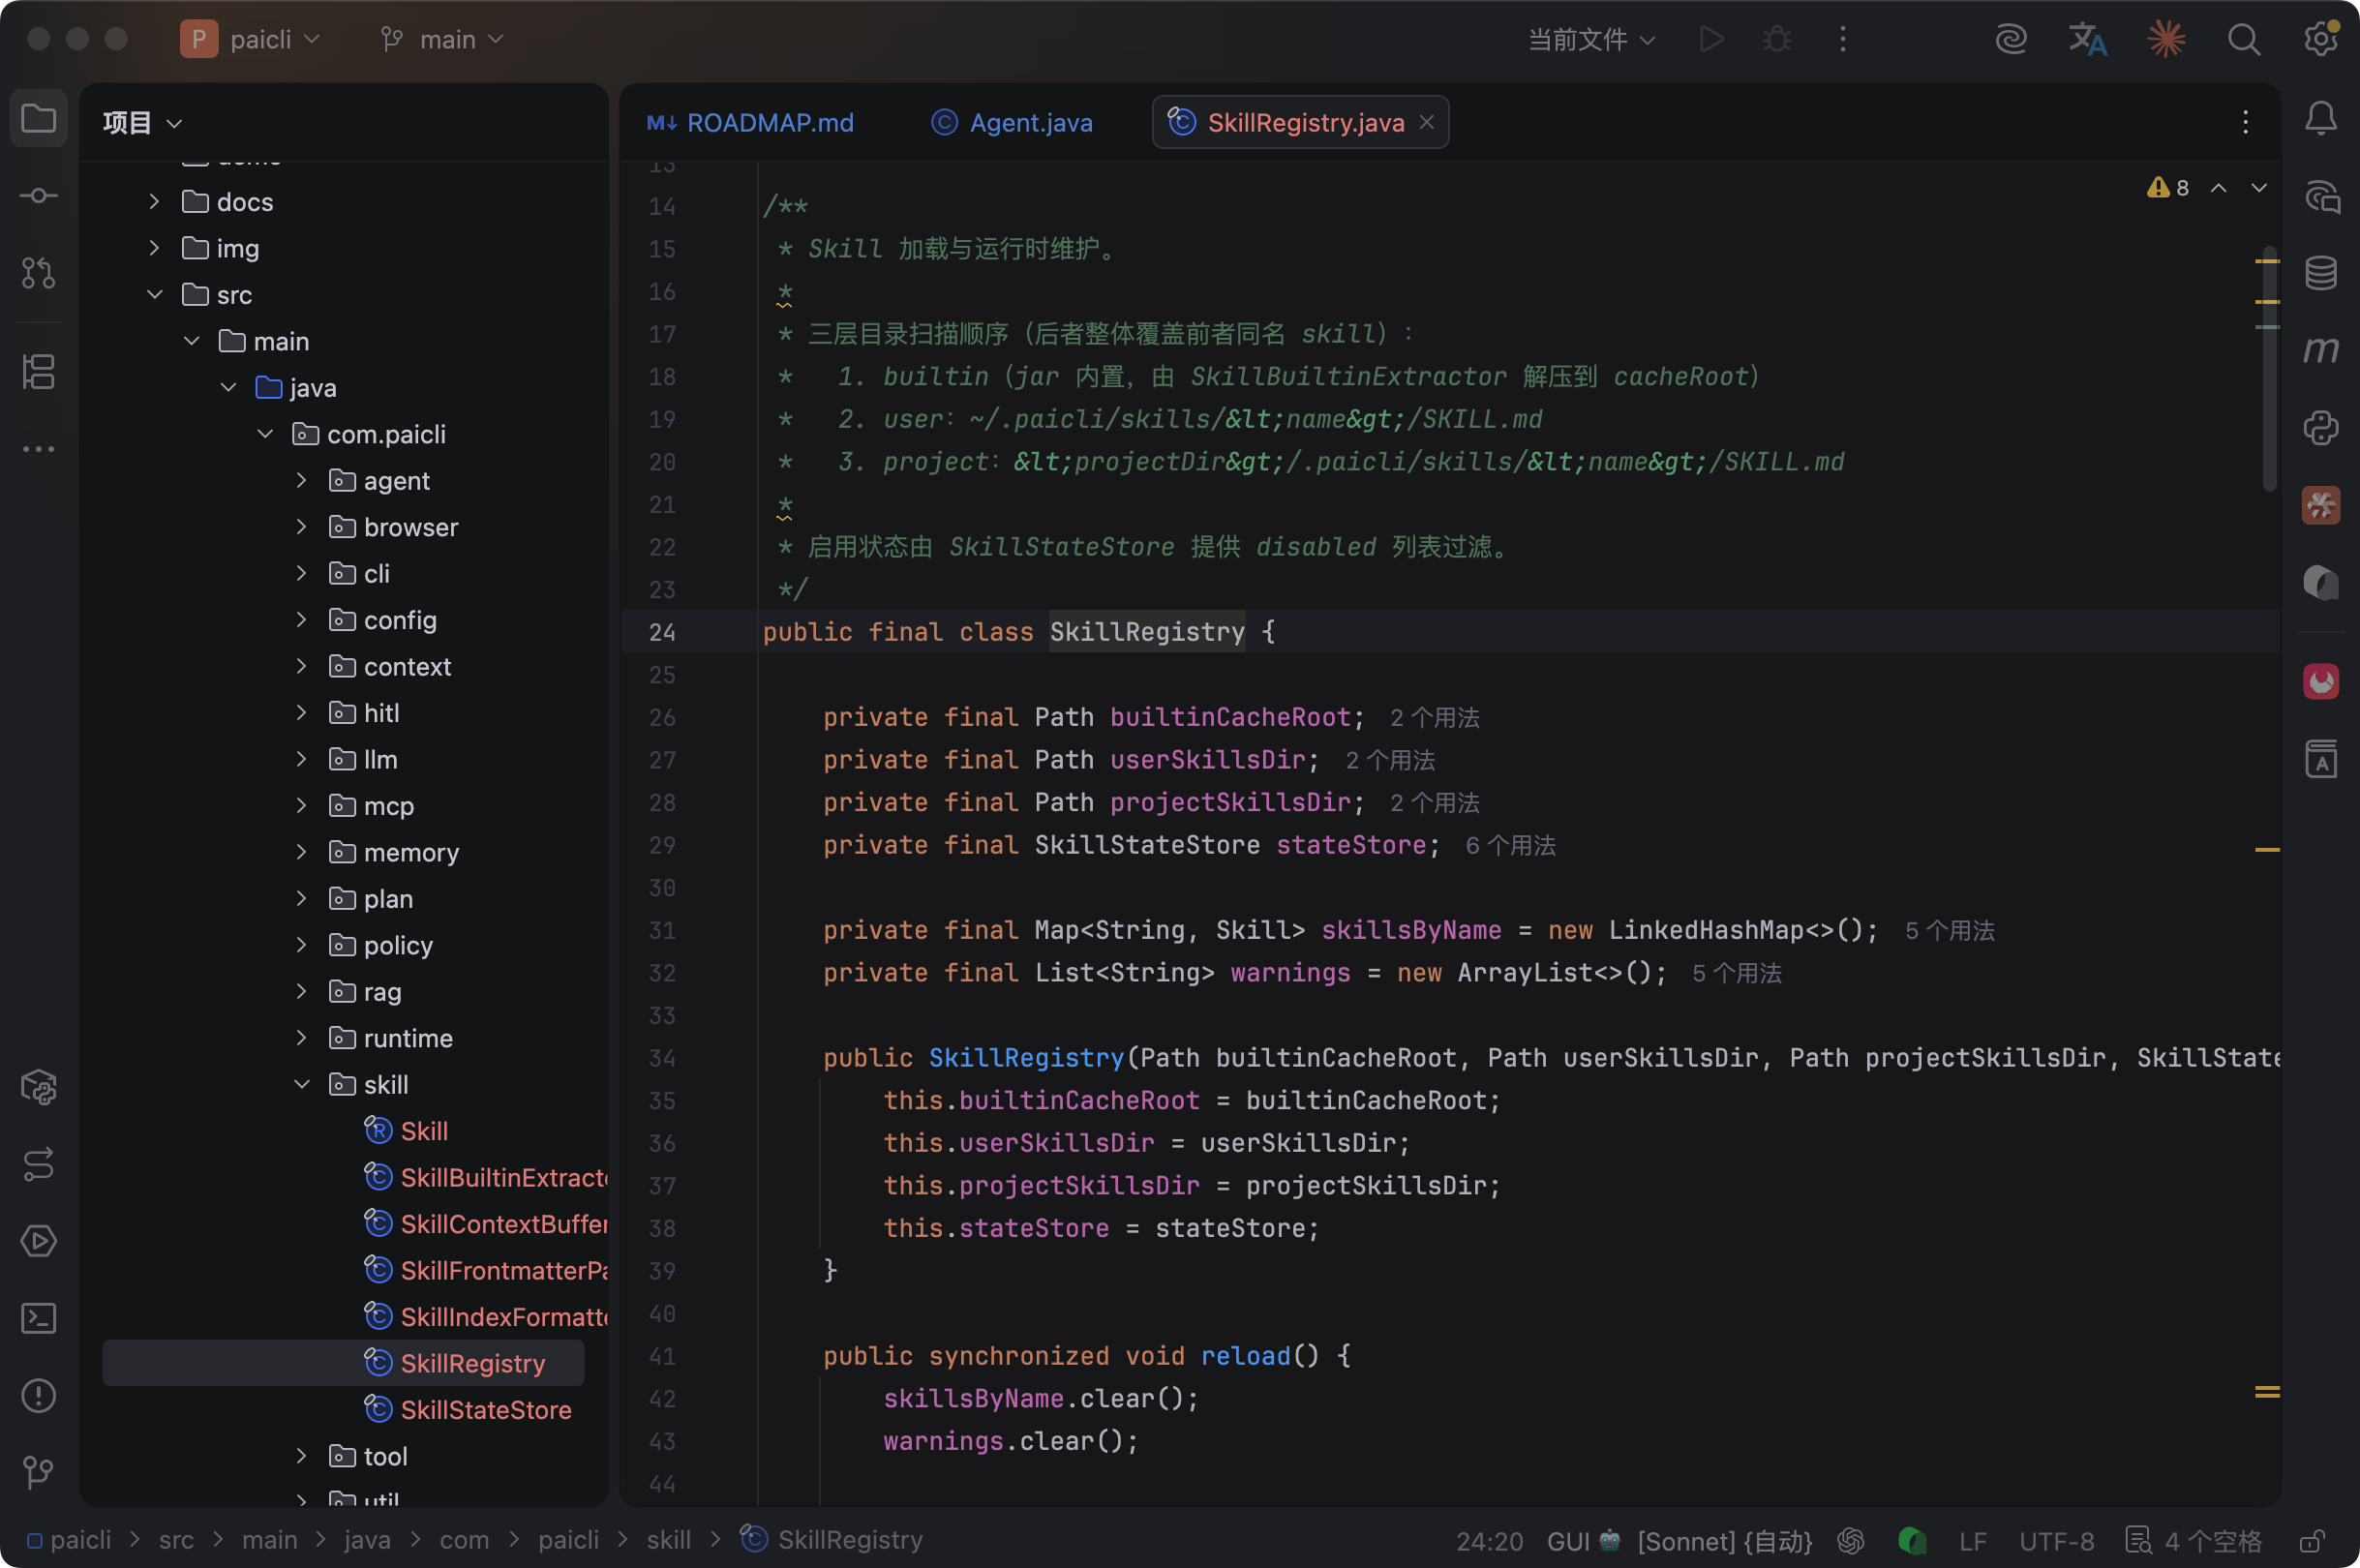
Task: Open the 4 个空格 indent settings
Action: pyautogui.click(x=2194, y=1541)
